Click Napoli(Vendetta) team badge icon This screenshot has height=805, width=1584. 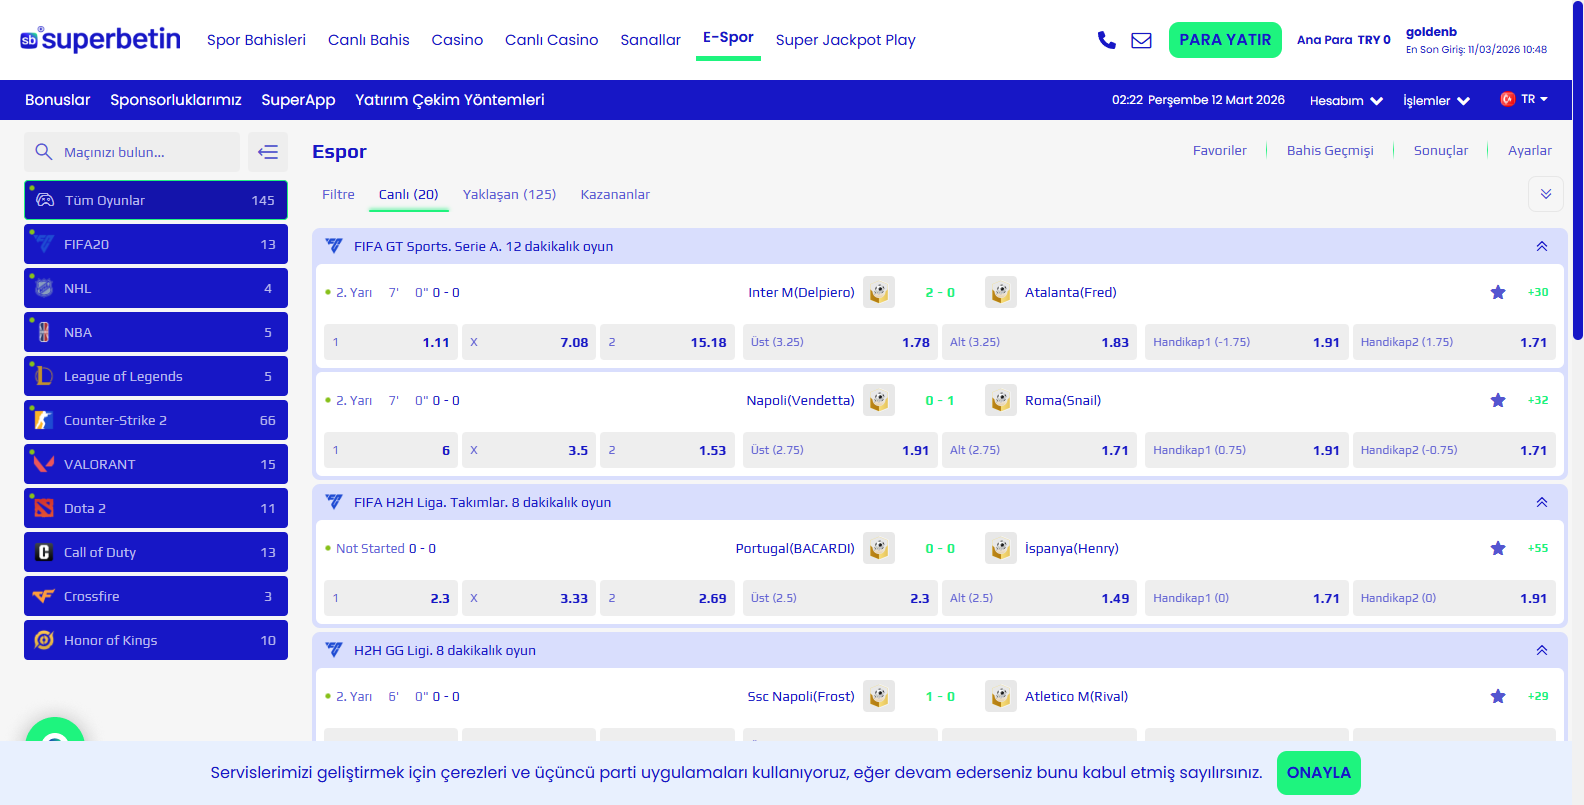pos(879,400)
